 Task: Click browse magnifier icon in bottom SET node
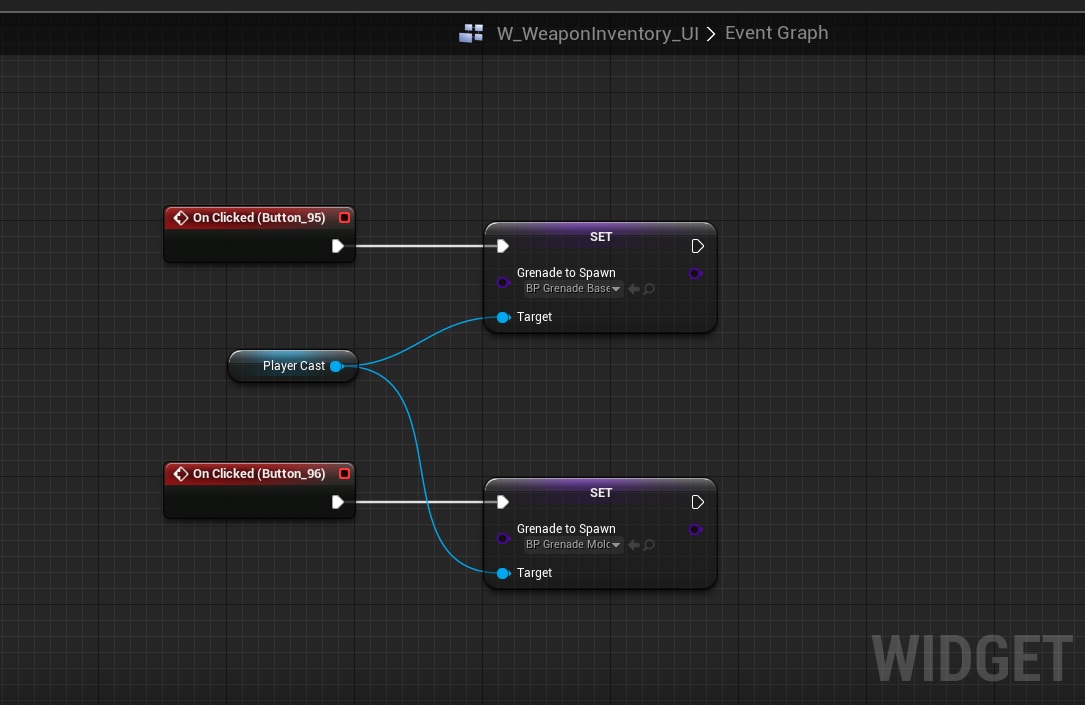coord(649,545)
